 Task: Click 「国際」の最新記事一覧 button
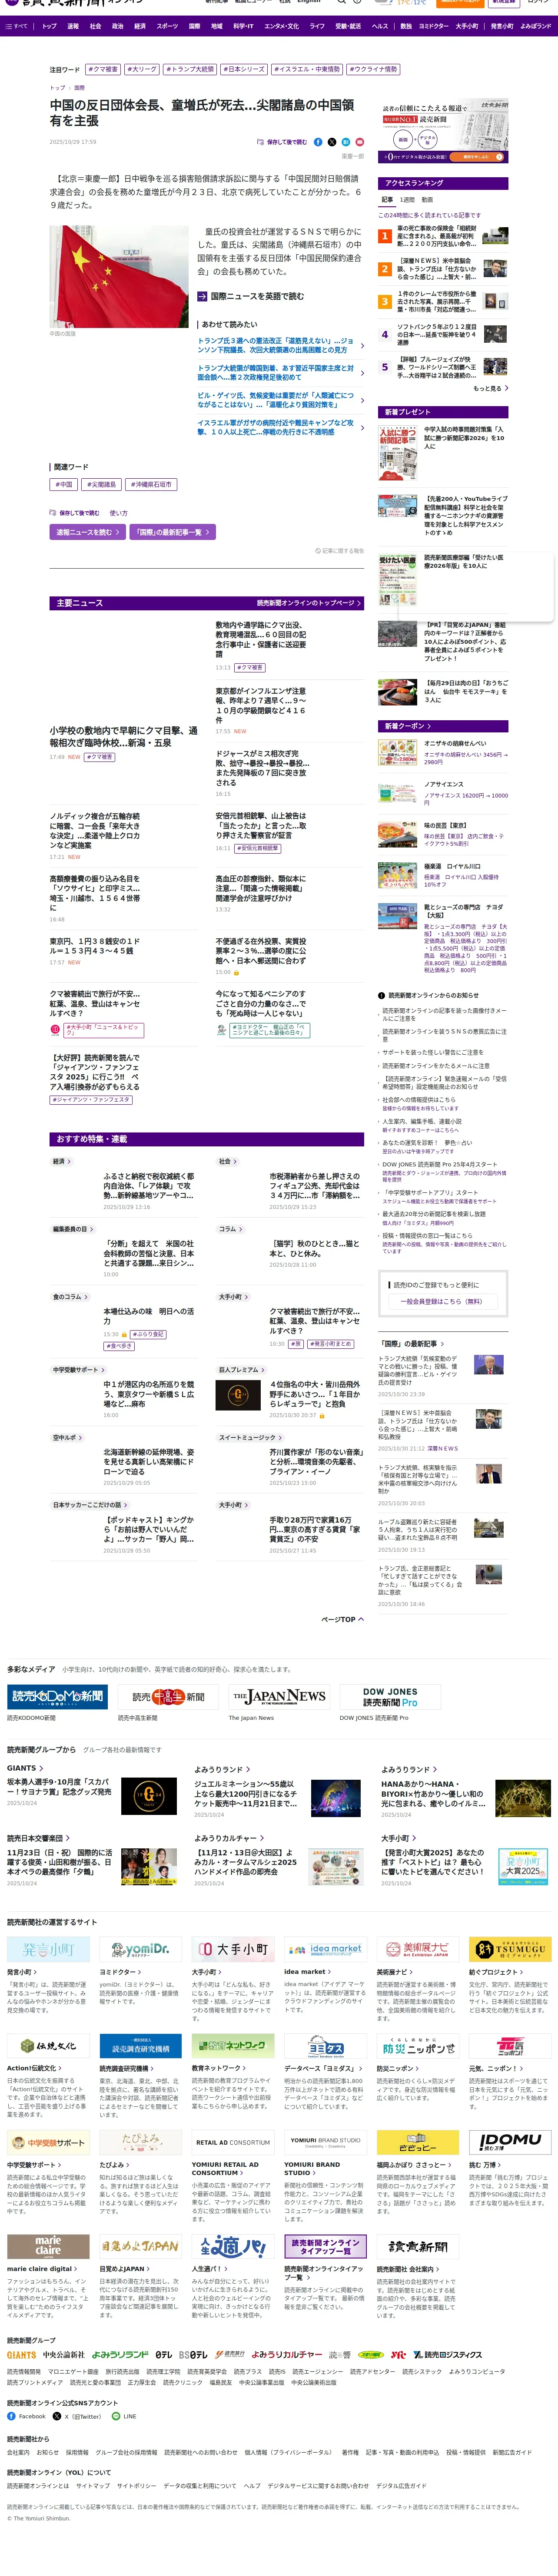[174, 532]
